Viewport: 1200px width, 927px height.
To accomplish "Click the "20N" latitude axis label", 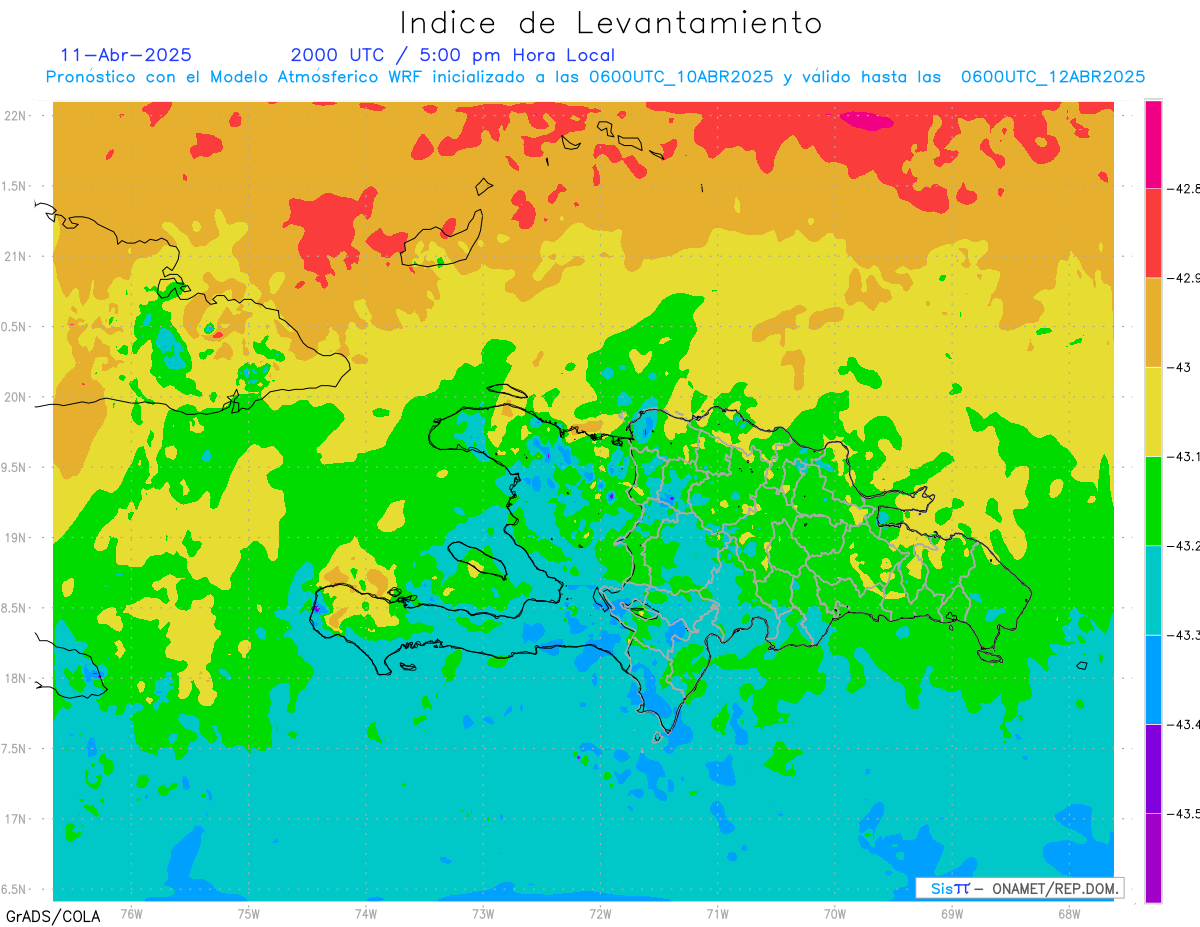I will (x=16, y=397).
